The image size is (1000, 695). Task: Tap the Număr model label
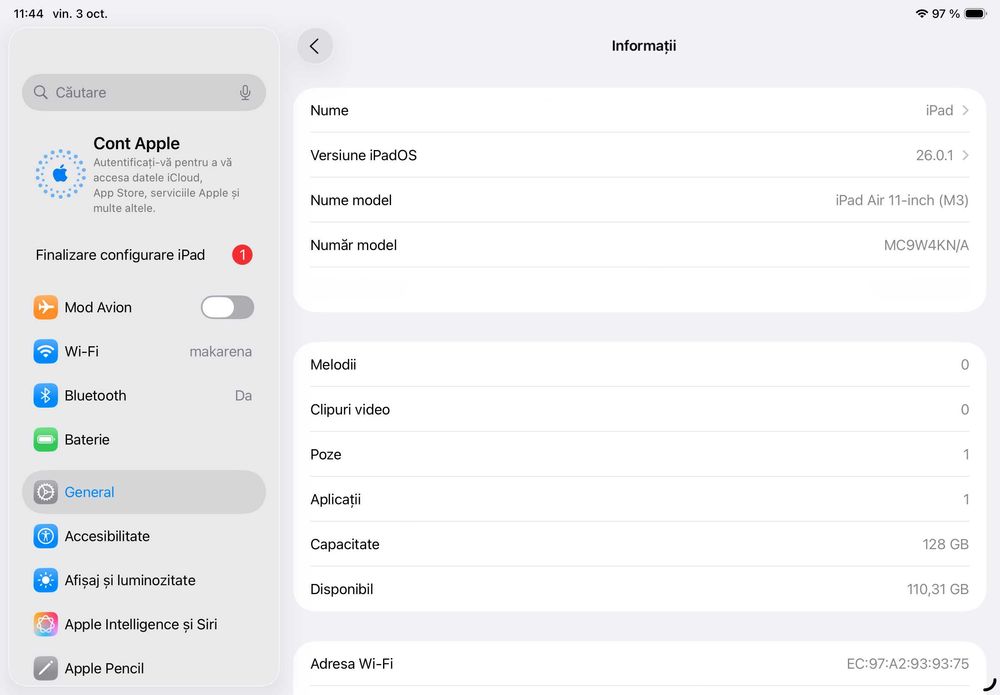353,245
